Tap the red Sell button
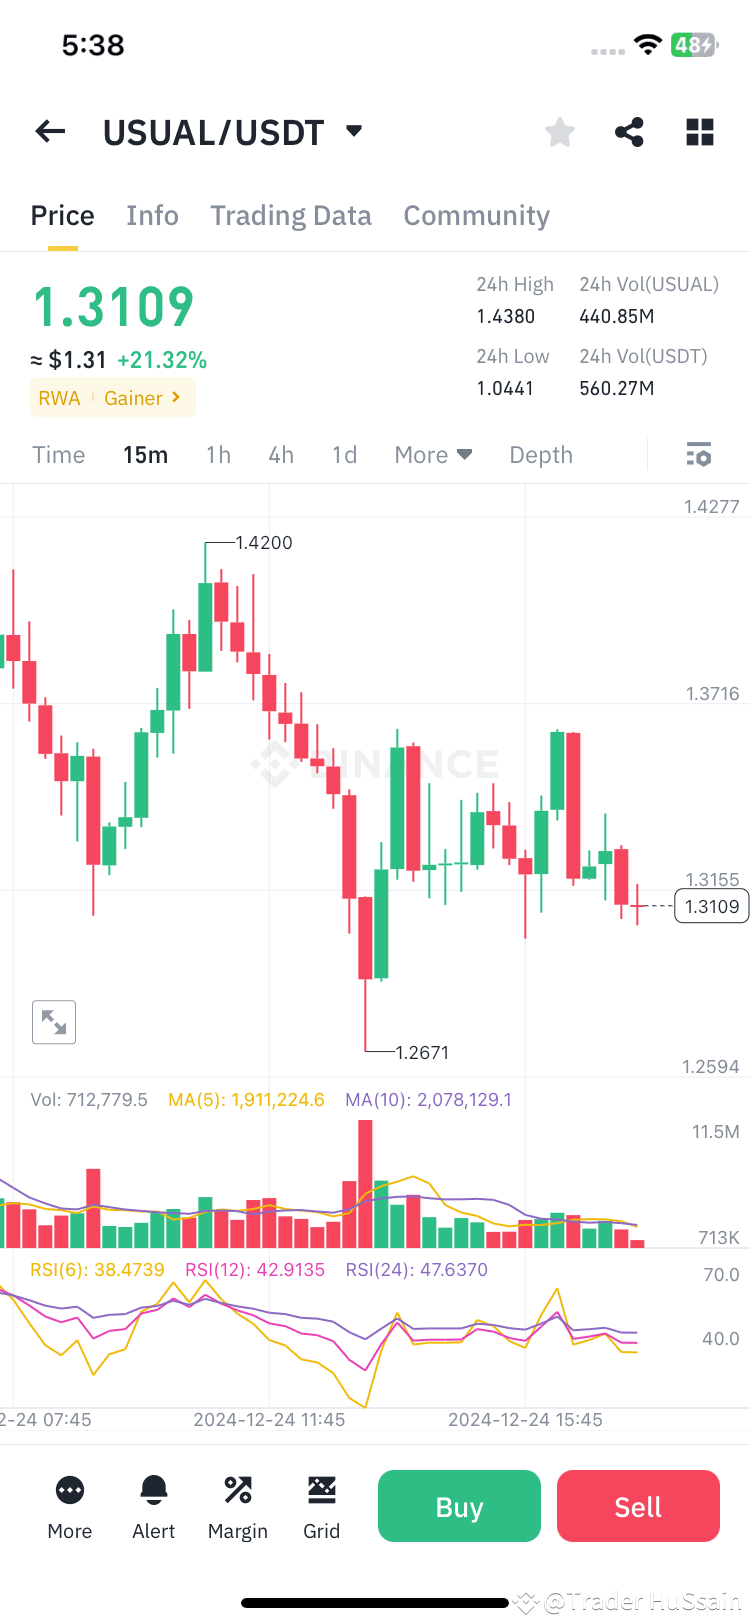The width and height of the screenshot is (750, 1624). point(638,1506)
